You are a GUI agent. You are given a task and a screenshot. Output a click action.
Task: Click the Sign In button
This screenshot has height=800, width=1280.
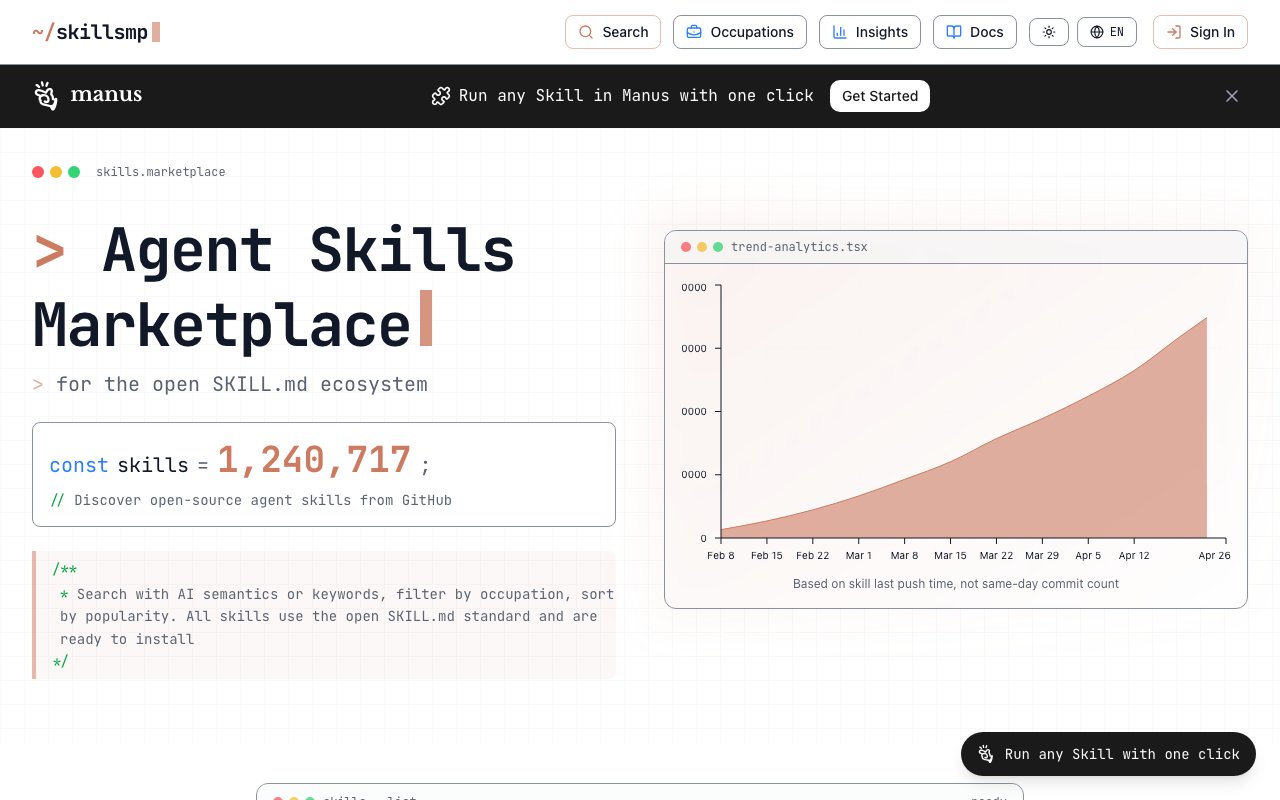pyautogui.click(x=1200, y=32)
